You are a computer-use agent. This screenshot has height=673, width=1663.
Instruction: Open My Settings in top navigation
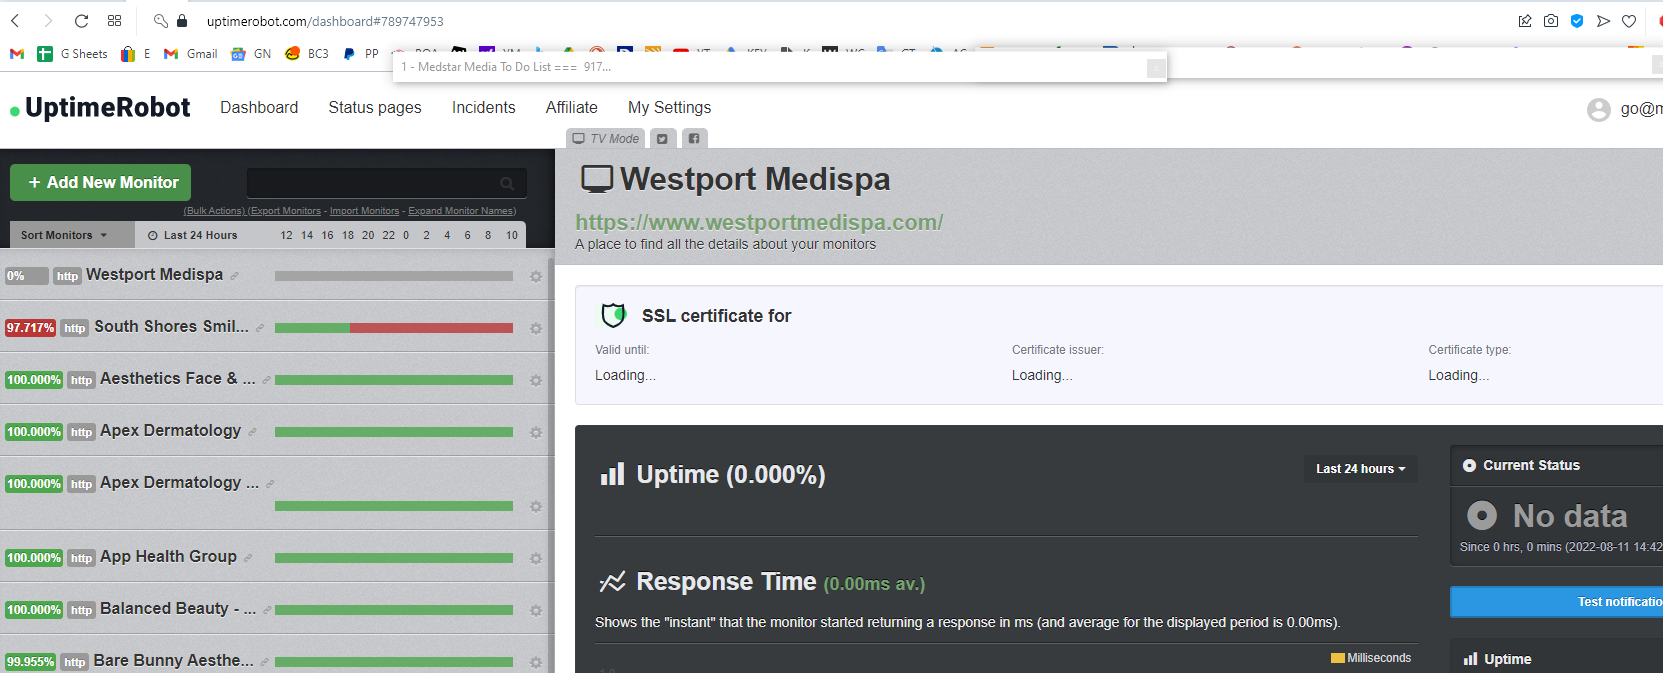point(669,107)
